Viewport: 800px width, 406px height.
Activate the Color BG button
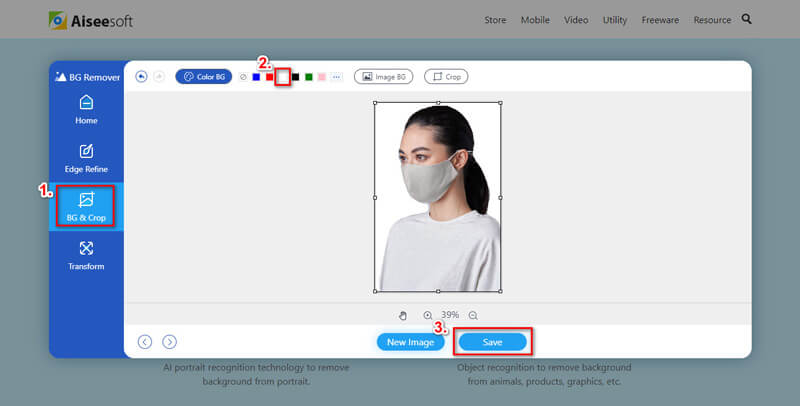204,77
